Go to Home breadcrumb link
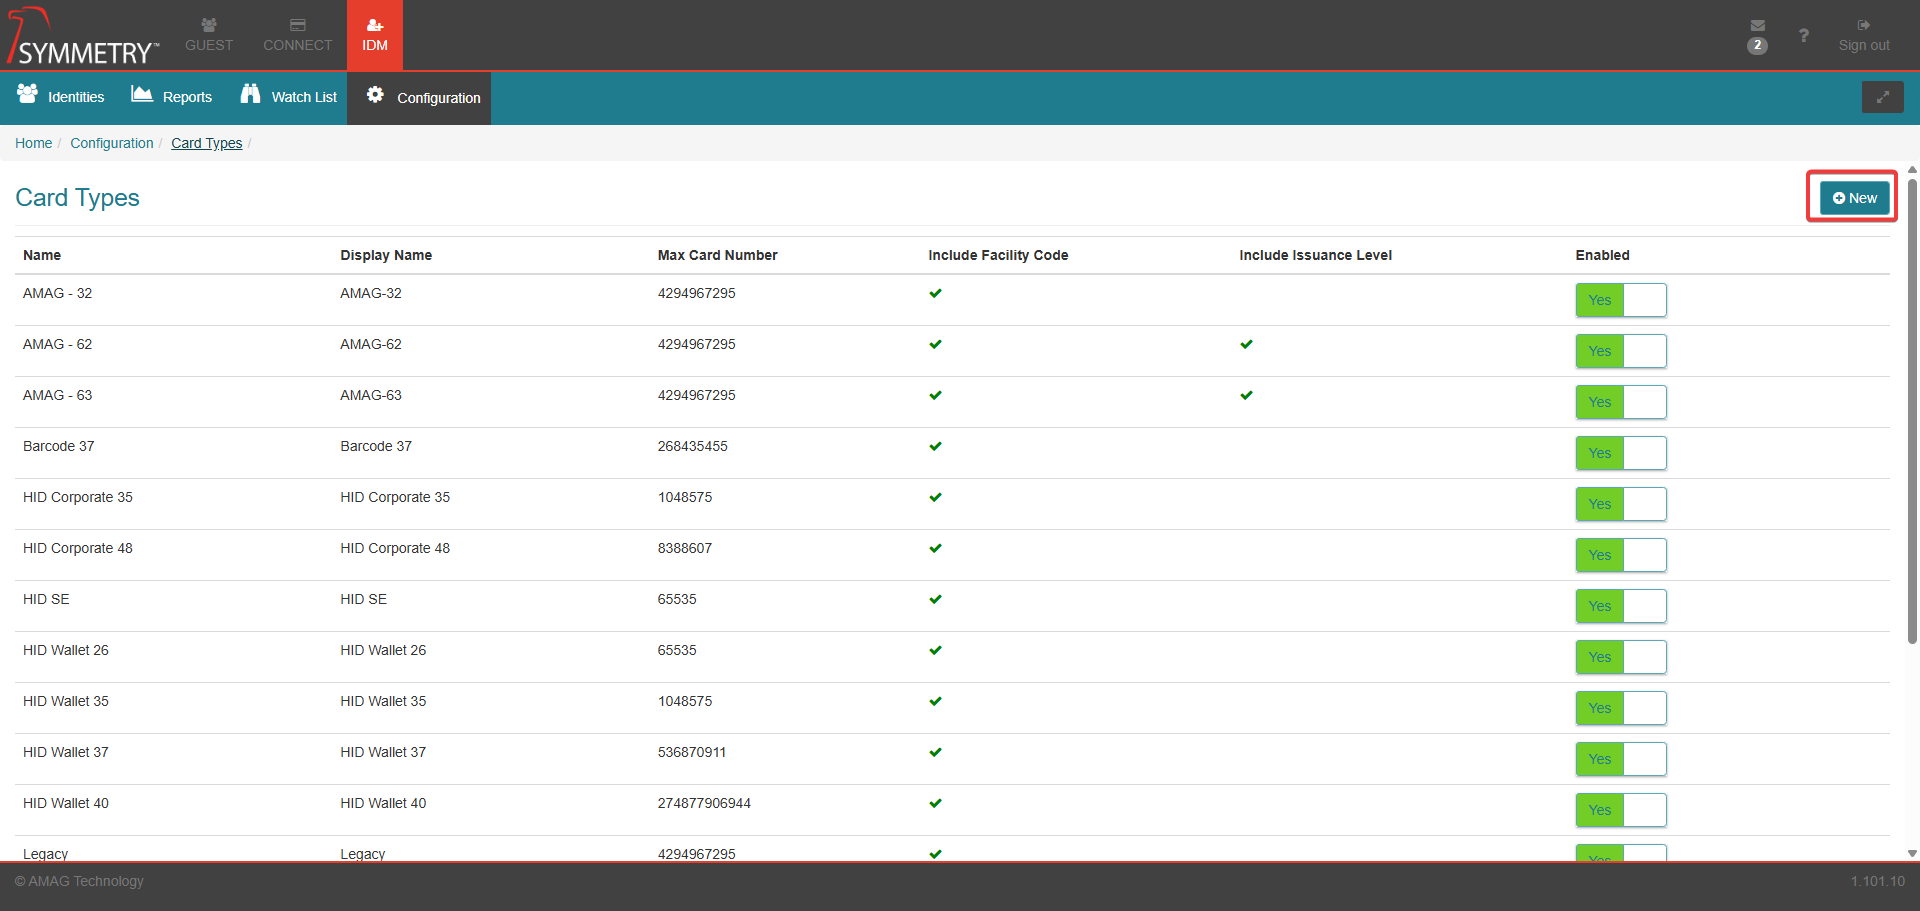Viewport: 1920px width, 911px height. [33, 143]
